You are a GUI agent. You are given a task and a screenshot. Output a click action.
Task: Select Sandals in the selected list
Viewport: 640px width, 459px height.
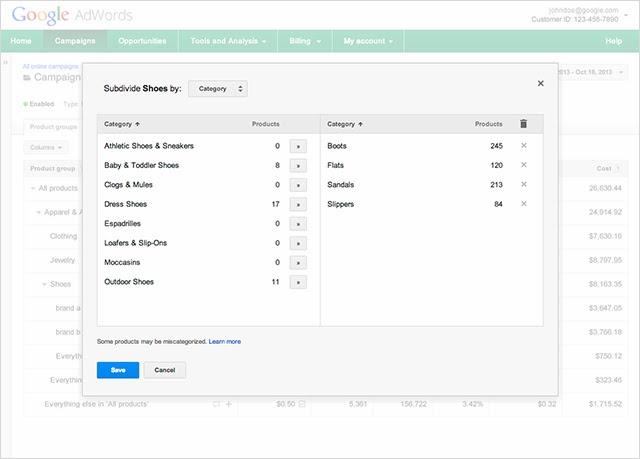pyautogui.click(x=340, y=184)
